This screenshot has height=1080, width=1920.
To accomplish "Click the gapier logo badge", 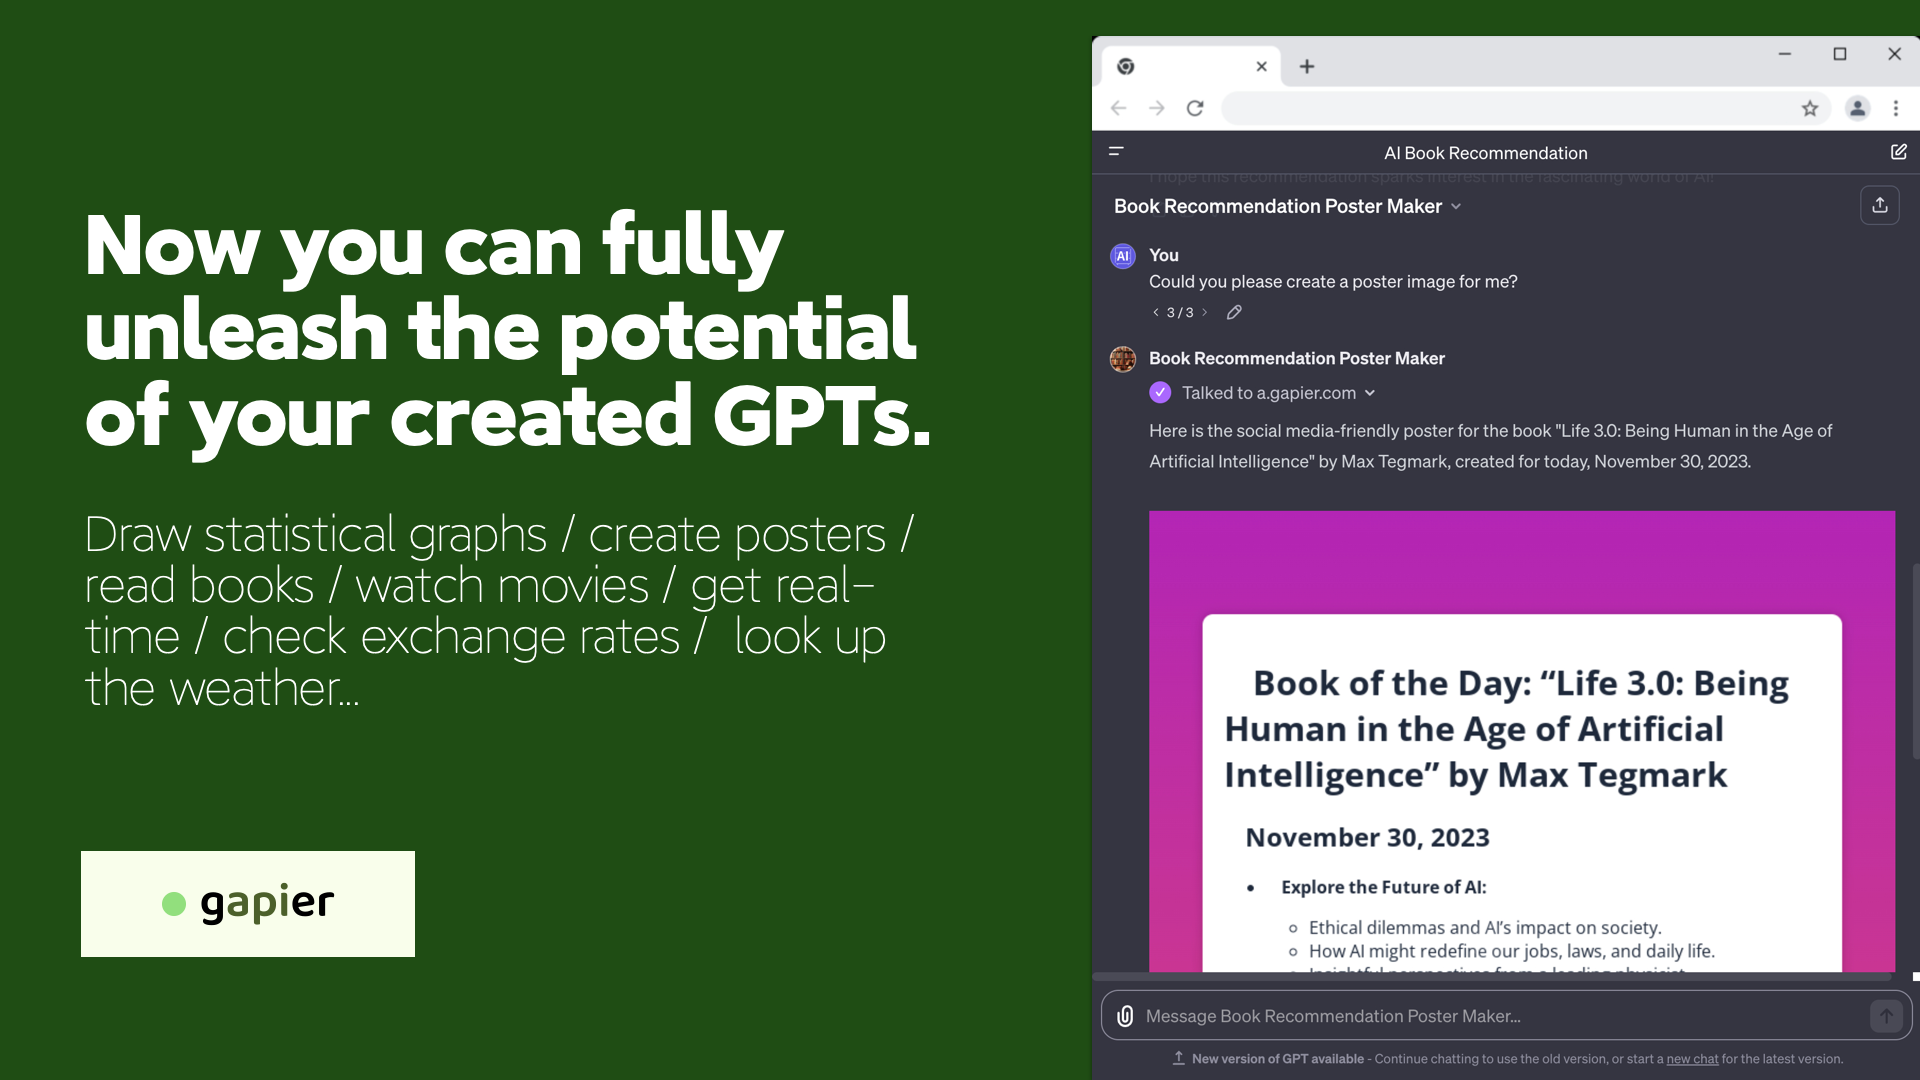I will (x=248, y=904).
